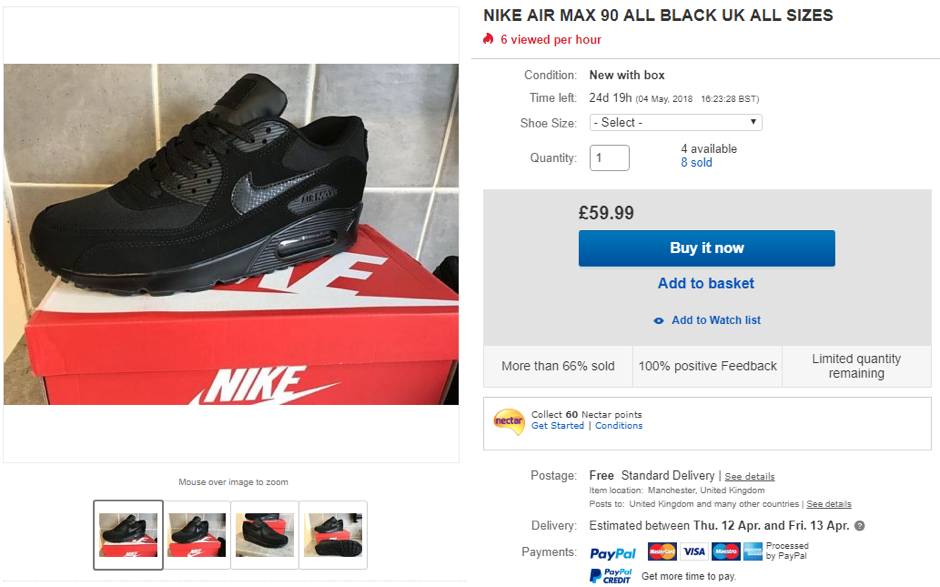This screenshot has width=940, height=587.
Task: Expand the Shoe Size dropdown arrow
Action: (754, 122)
